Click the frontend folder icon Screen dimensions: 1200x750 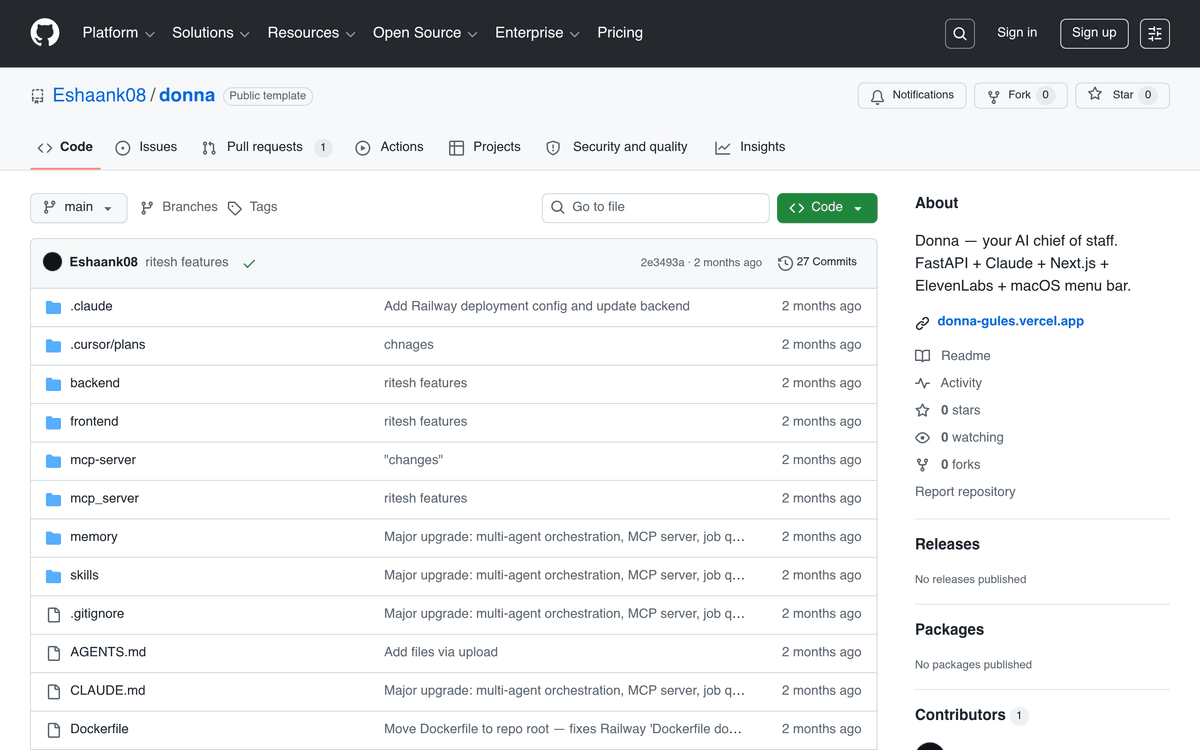(x=54, y=422)
